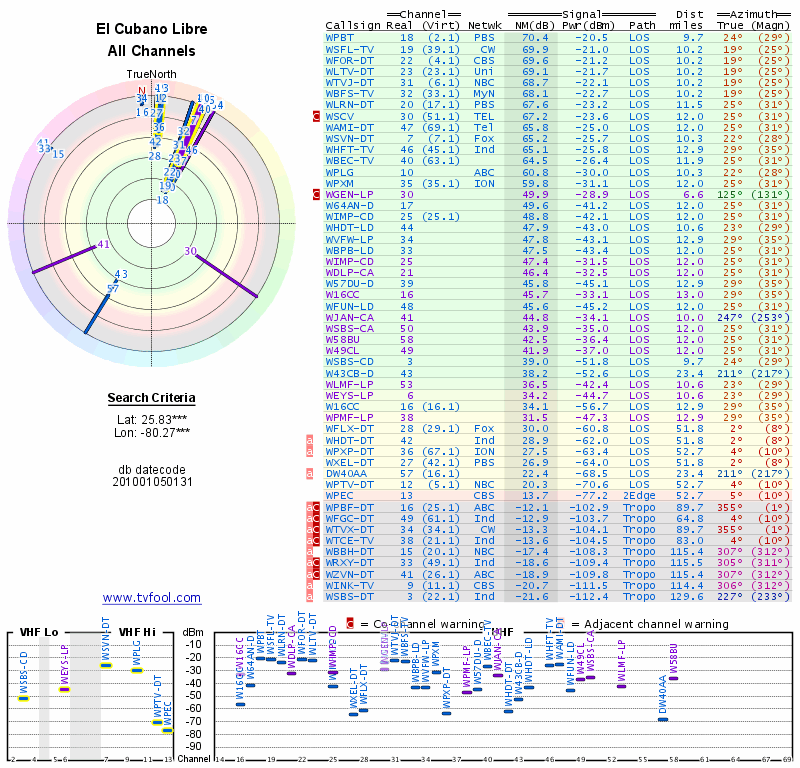
Task: Click the warning icons beside WPBF-DT row
Action: pyautogui.click(x=313, y=507)
